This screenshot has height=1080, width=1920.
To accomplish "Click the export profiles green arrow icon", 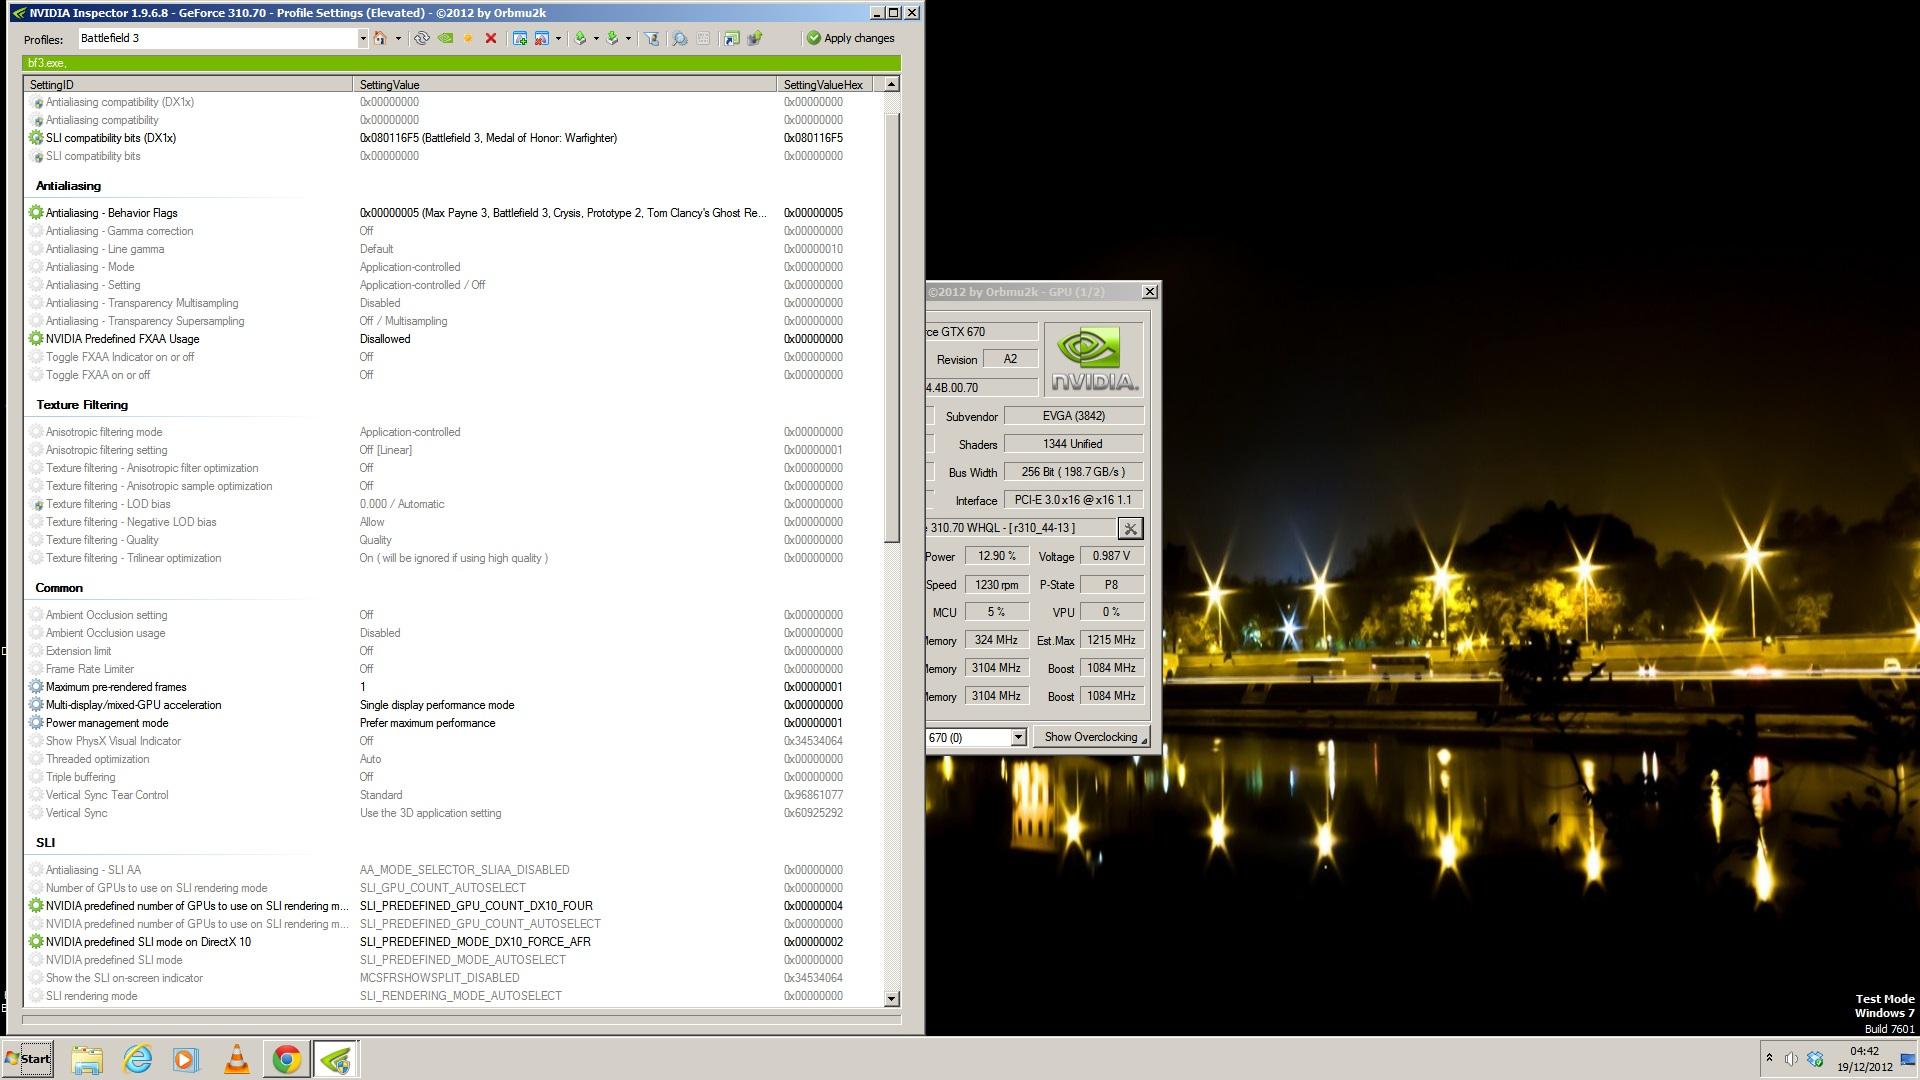I will pyautogui.click(x=580, y=38).
